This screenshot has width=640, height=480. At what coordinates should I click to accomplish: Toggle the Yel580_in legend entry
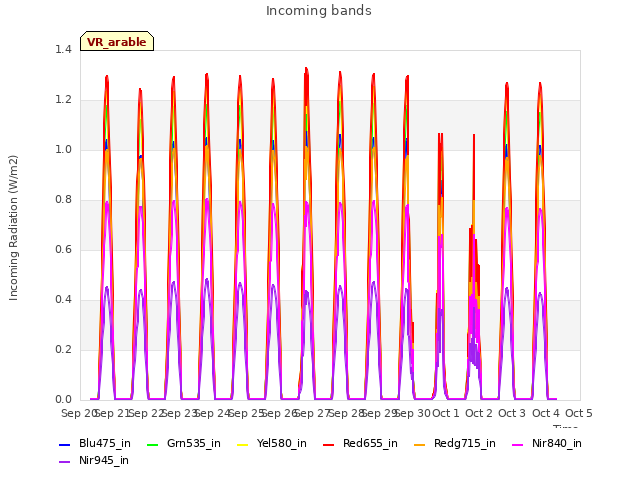272,444
